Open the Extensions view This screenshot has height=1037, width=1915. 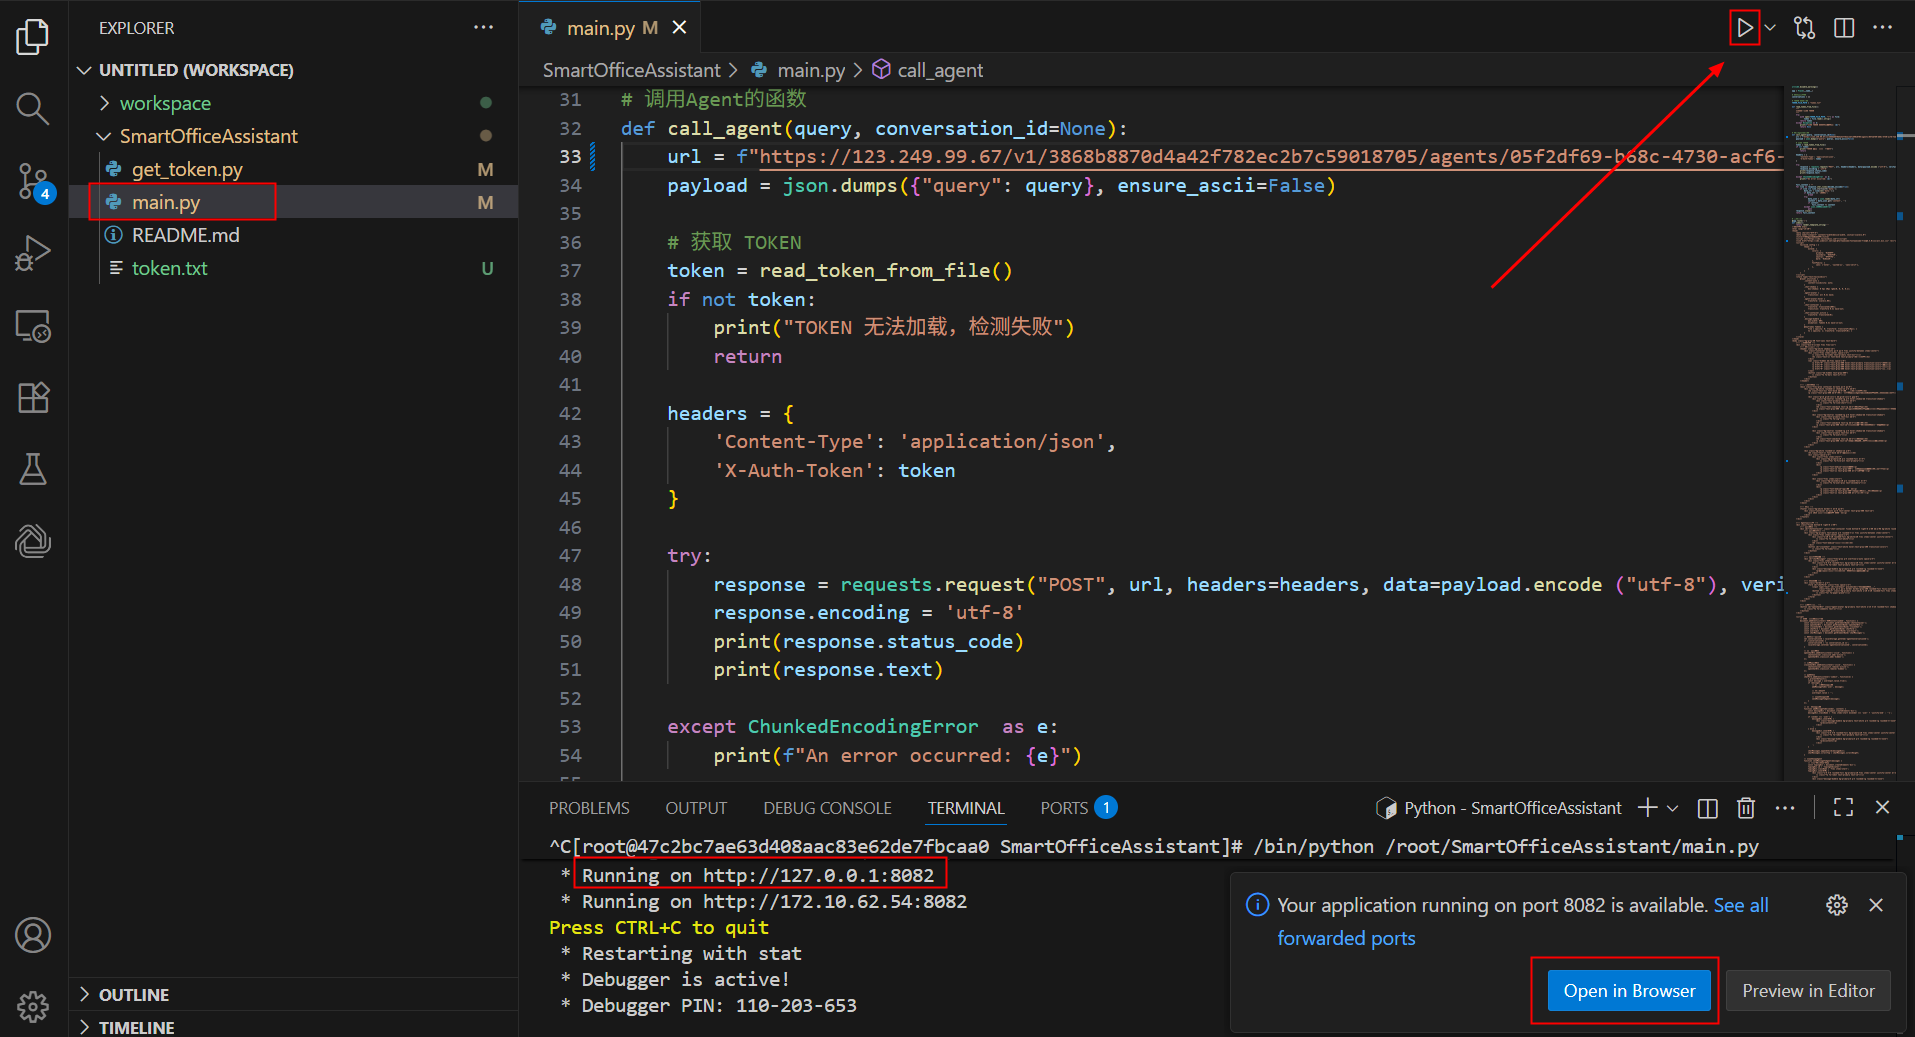click(32, 398)
